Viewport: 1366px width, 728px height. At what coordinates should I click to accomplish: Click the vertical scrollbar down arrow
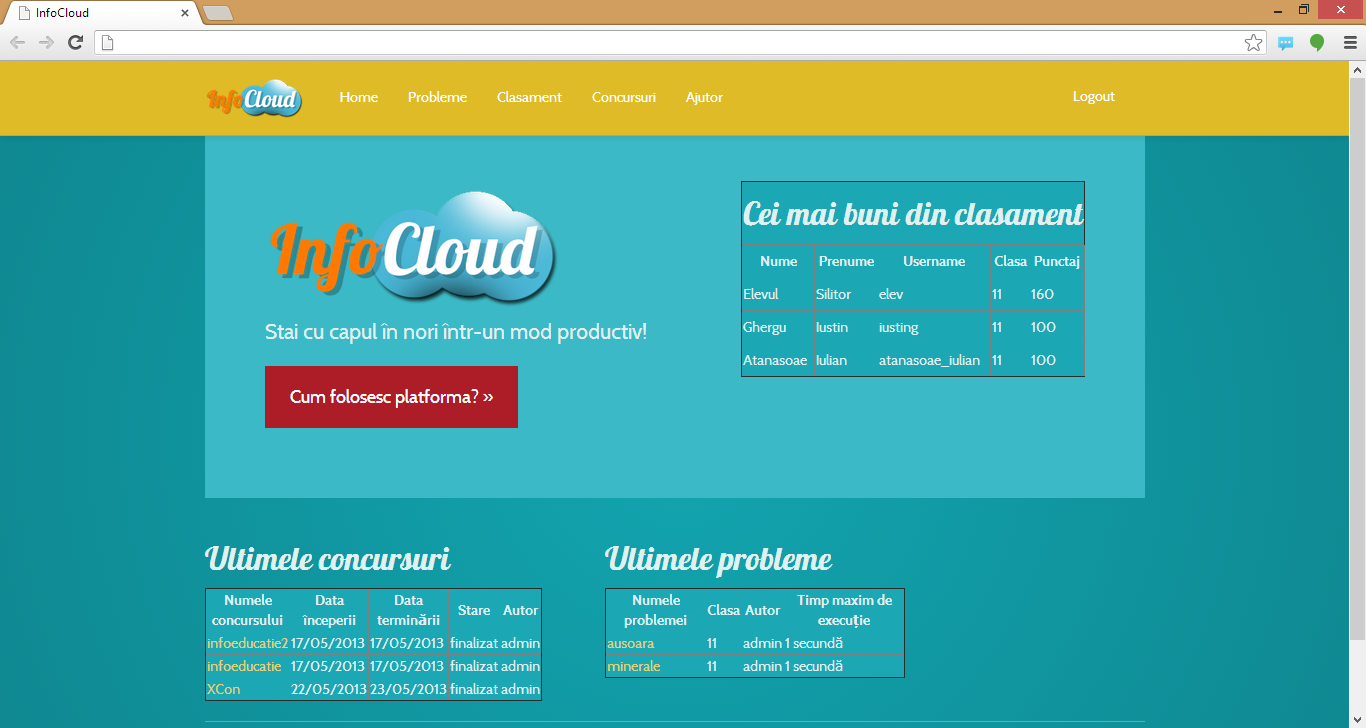pos(1357,719)
